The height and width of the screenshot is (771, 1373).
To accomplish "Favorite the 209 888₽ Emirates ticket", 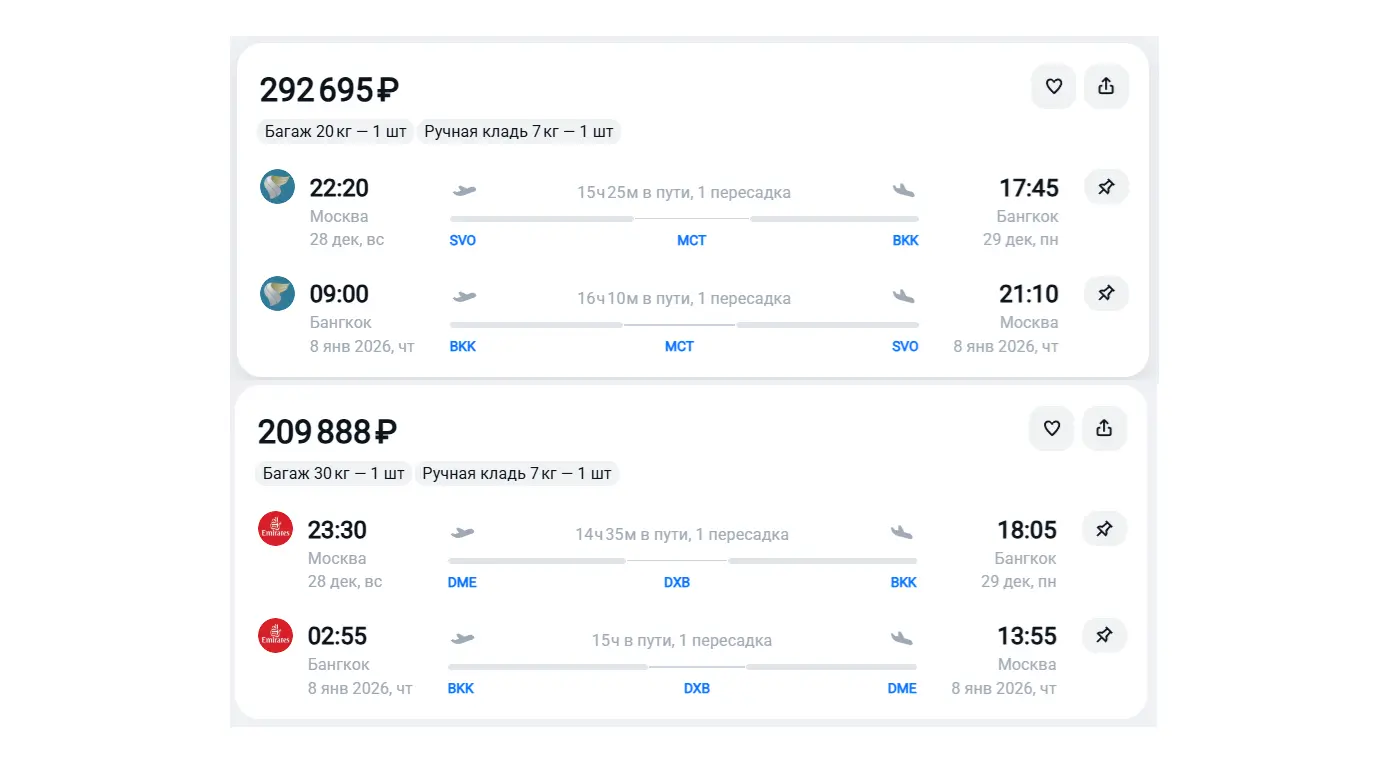I will click(1051, 429).
